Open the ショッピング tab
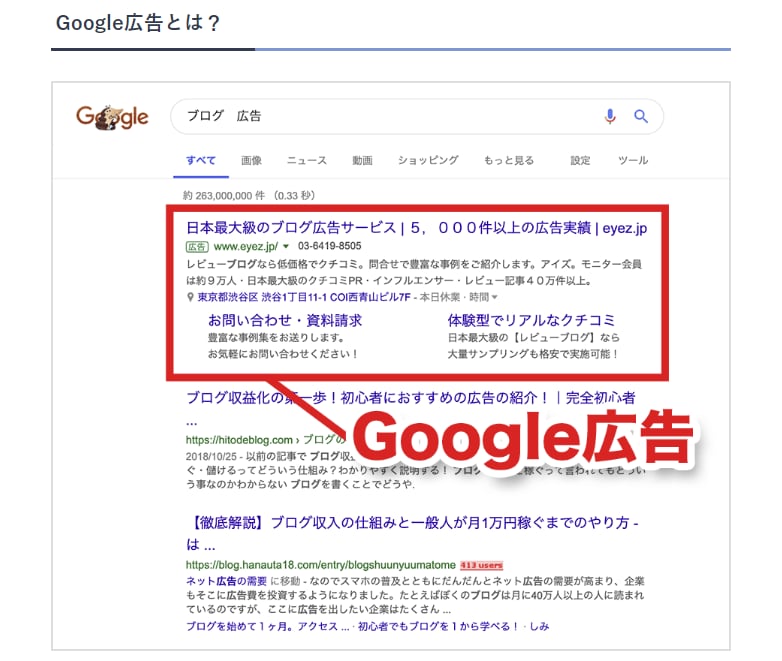This screenshot has height=661, width=782. coord(428,161)
